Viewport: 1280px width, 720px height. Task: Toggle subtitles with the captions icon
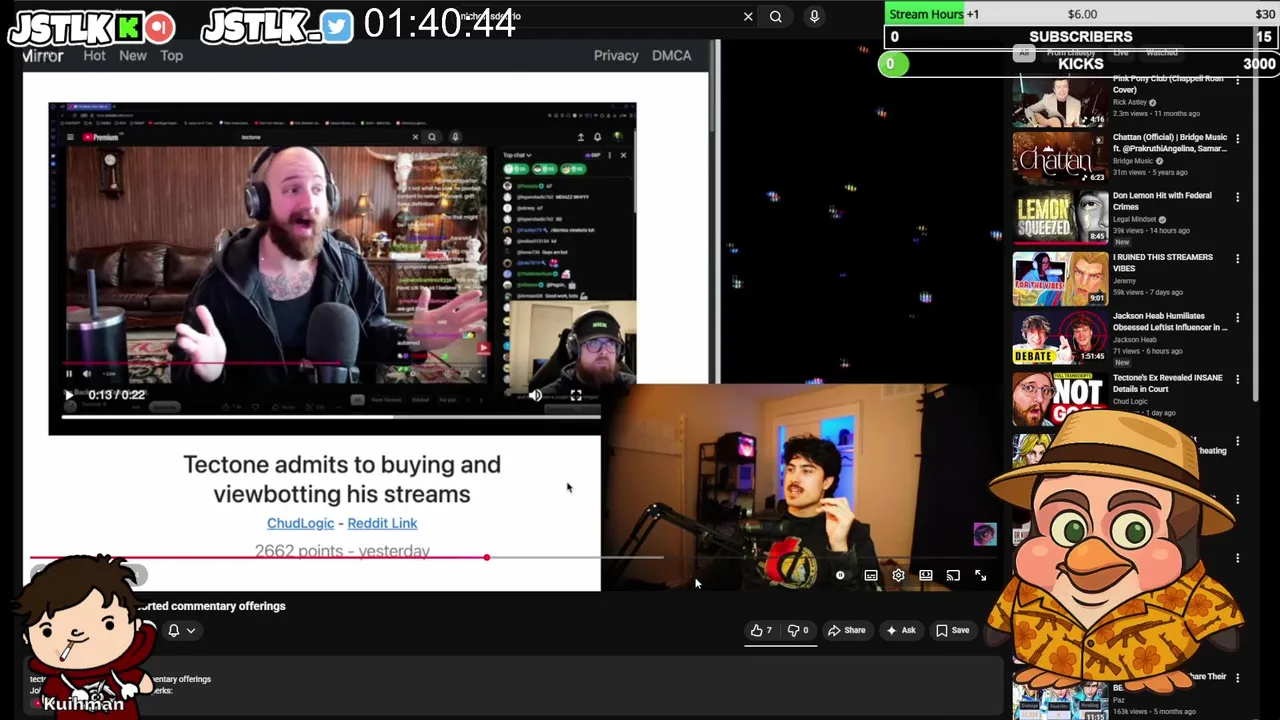pyautogui.click(x=871, y=576)
